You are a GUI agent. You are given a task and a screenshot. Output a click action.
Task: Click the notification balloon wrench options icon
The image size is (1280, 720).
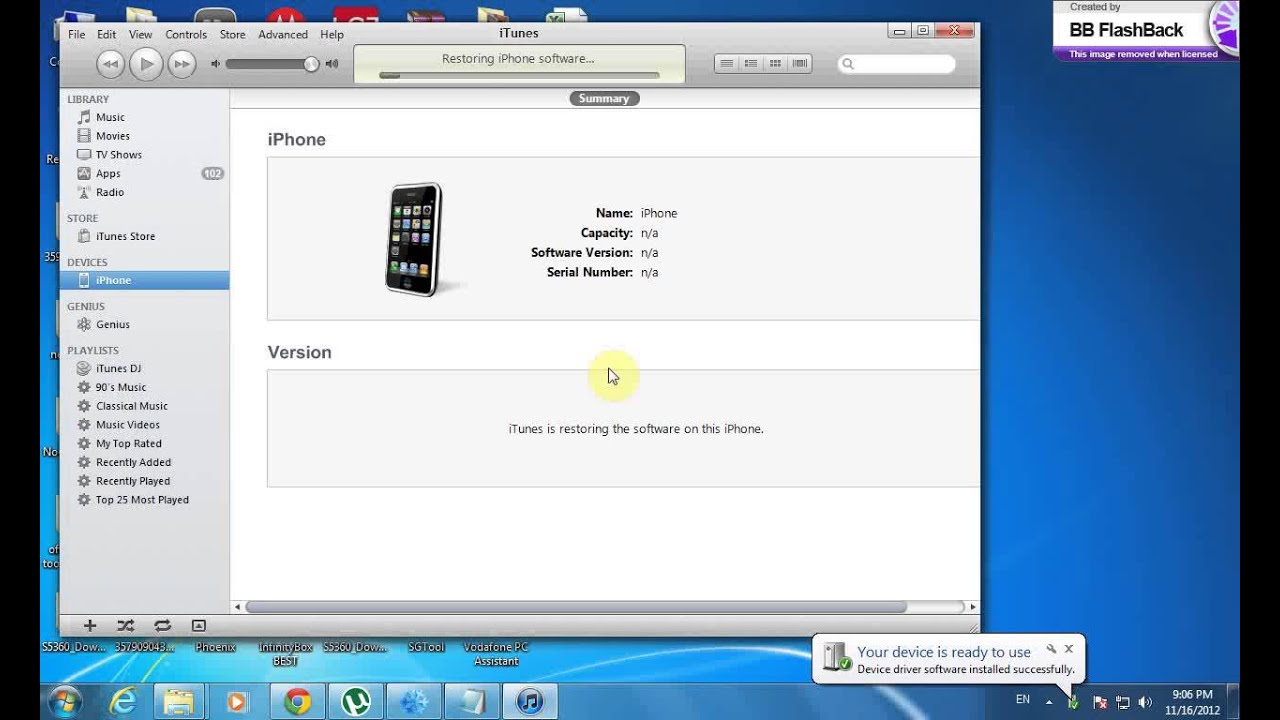[1051, 649]
